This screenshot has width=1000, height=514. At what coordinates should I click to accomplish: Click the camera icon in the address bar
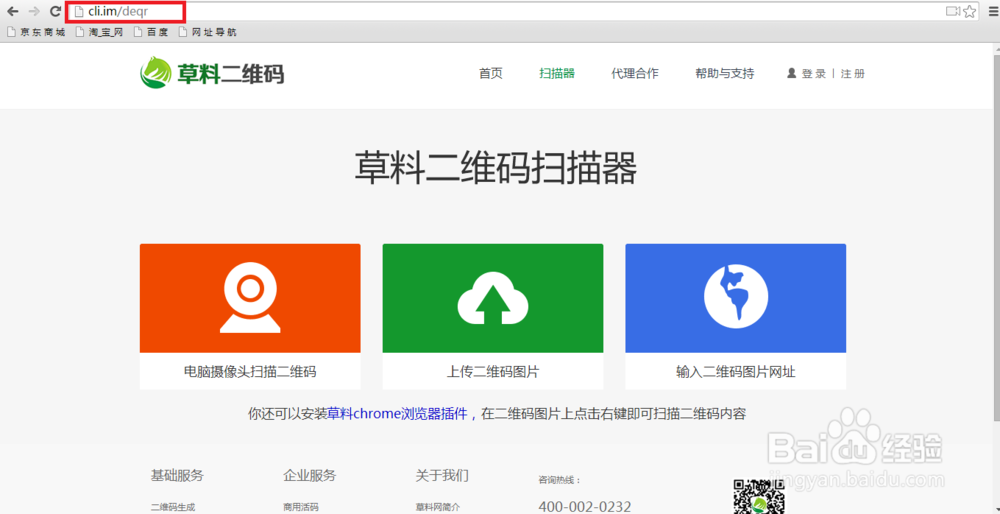(952, 11)
